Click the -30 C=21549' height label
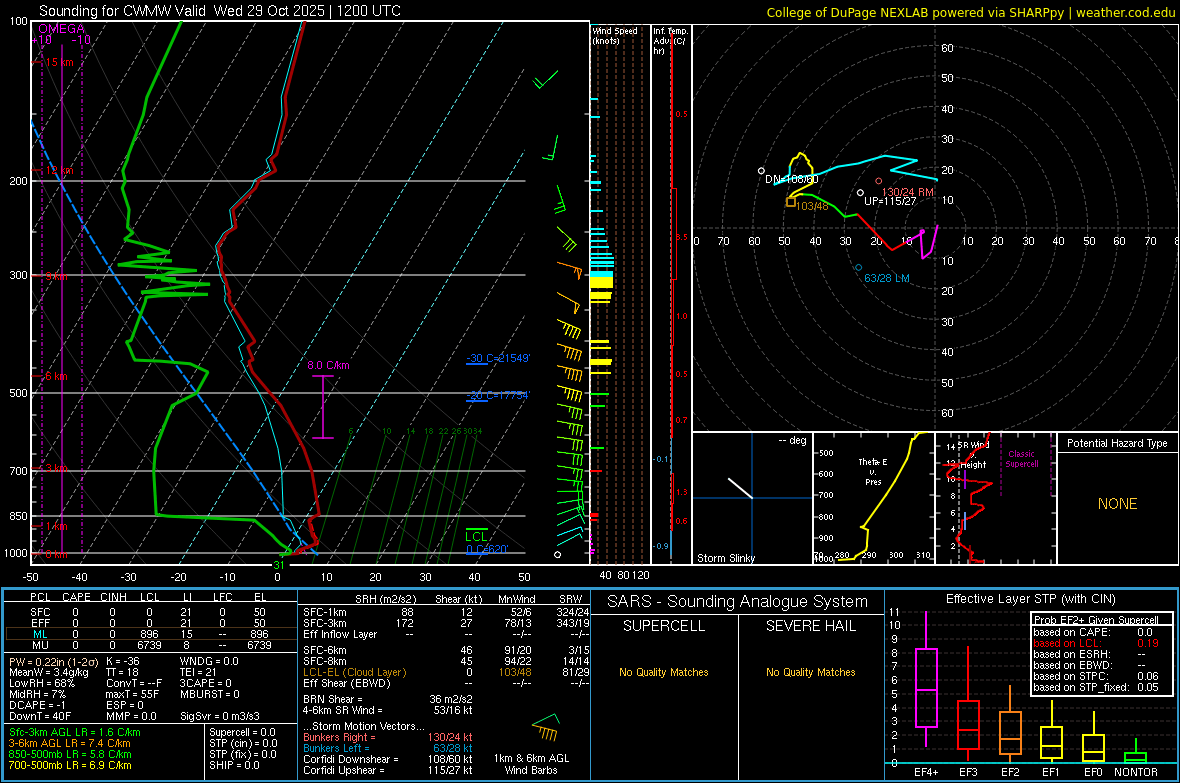 (x=498, y=358)
